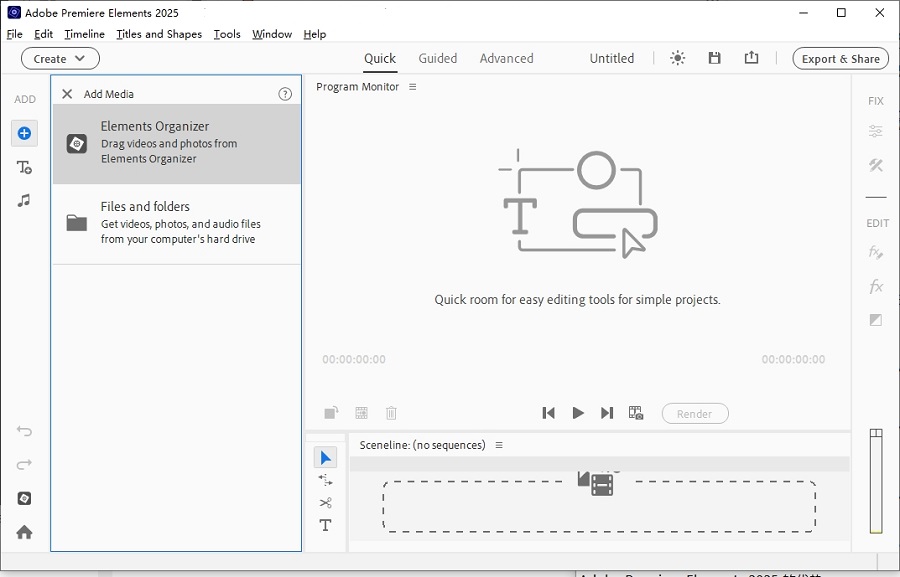The width and height of the screenshot is (900, 577).
Task: Open the Music note panel icon
Action: tap(24, 200)
